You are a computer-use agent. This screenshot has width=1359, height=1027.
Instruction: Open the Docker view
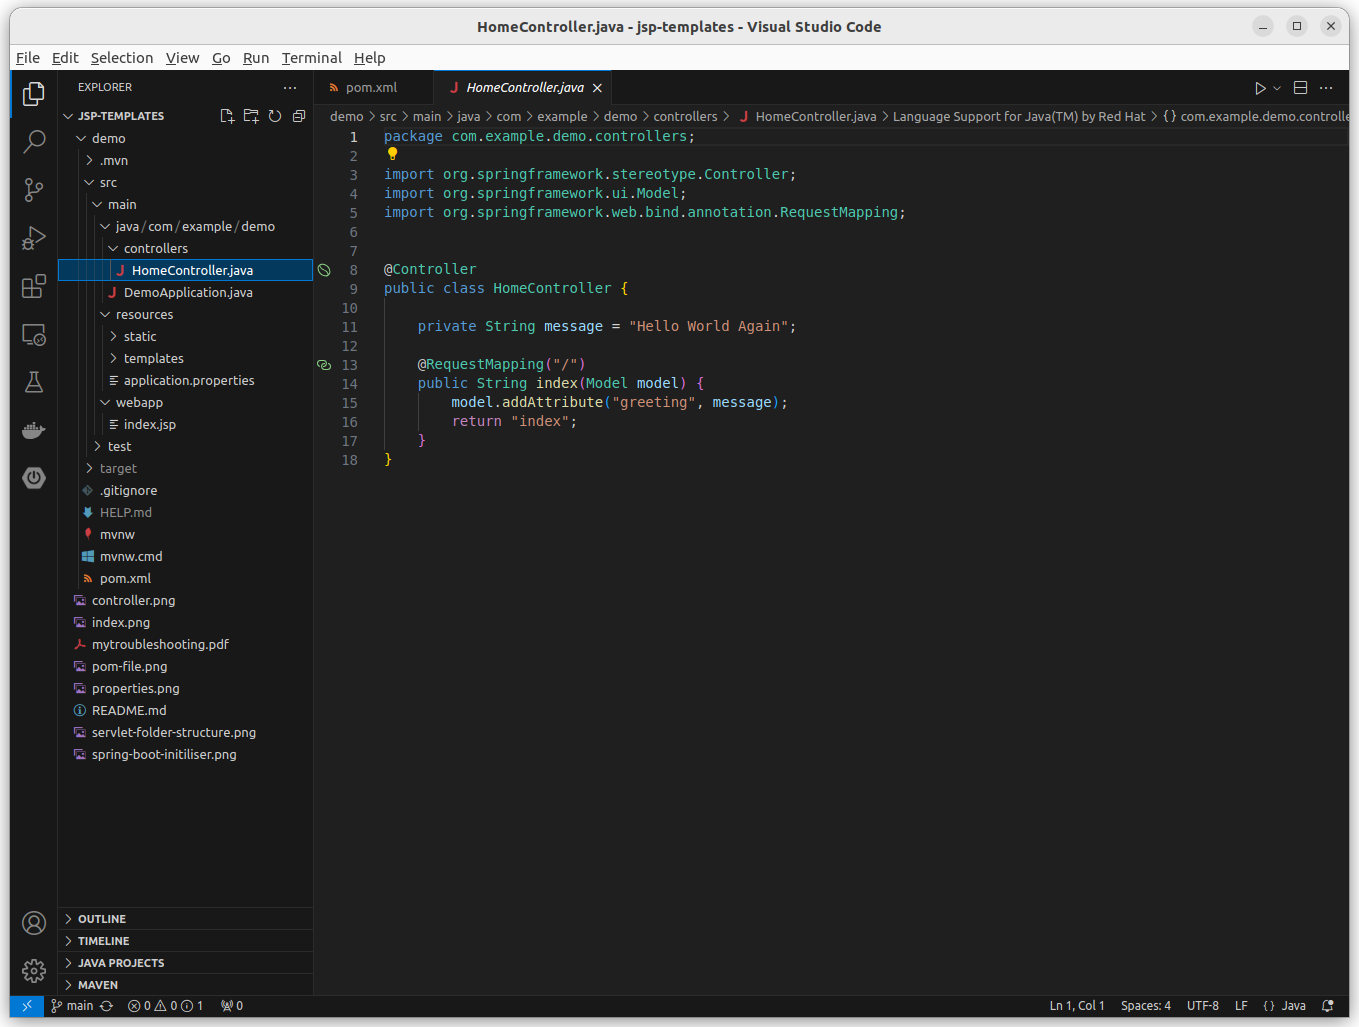34,430
